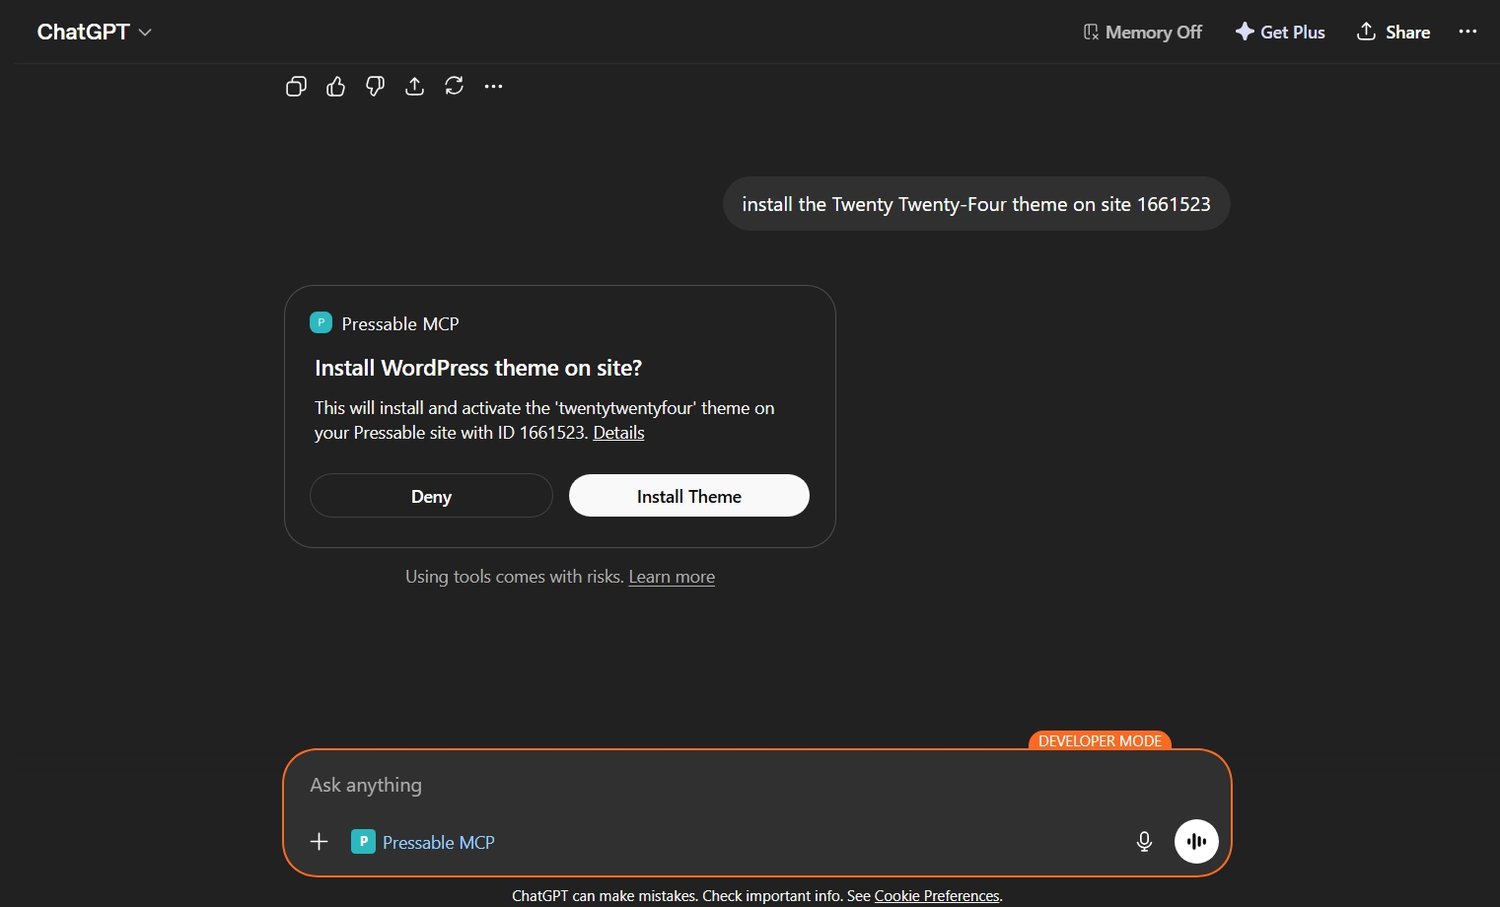The height and width of the screenshot is (907, 1500).
Task: Open the ChatGPT model selector dropdown
Action: tap(94, 32)
